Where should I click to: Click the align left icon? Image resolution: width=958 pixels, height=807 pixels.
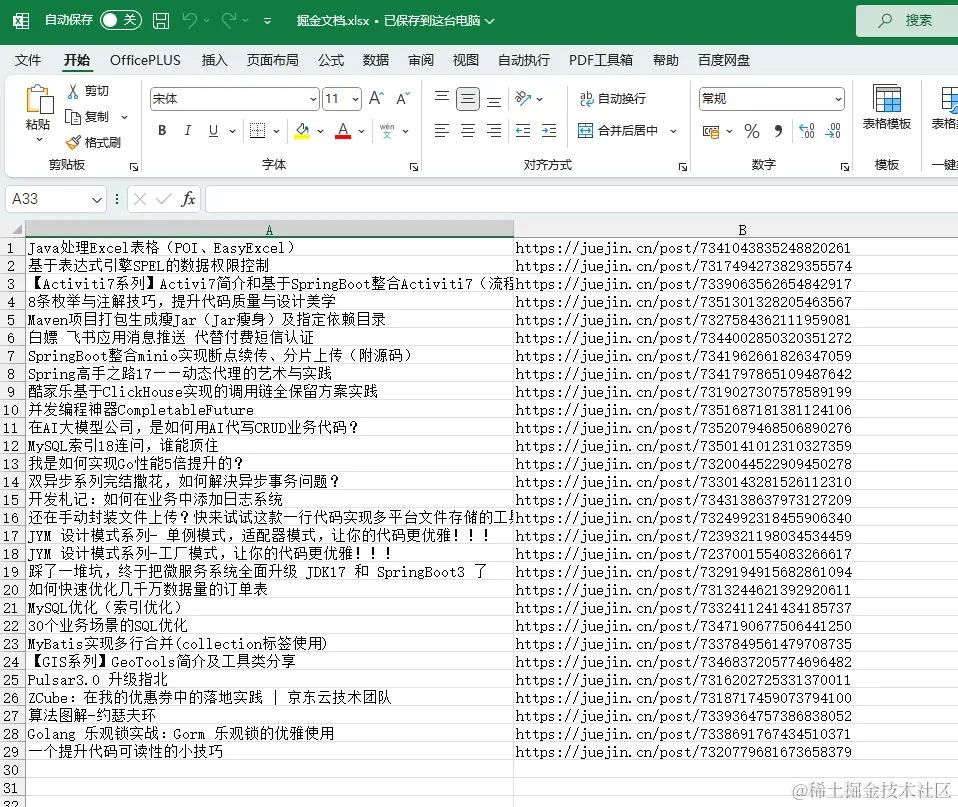(x=442, y=130)
